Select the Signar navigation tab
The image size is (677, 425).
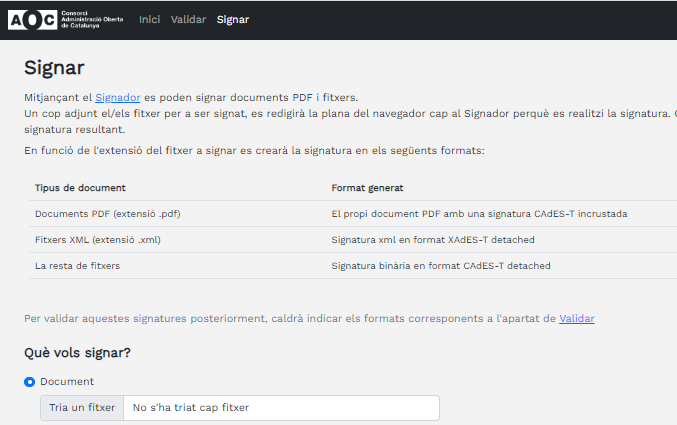pyautogui.click(x=233, y=19)
